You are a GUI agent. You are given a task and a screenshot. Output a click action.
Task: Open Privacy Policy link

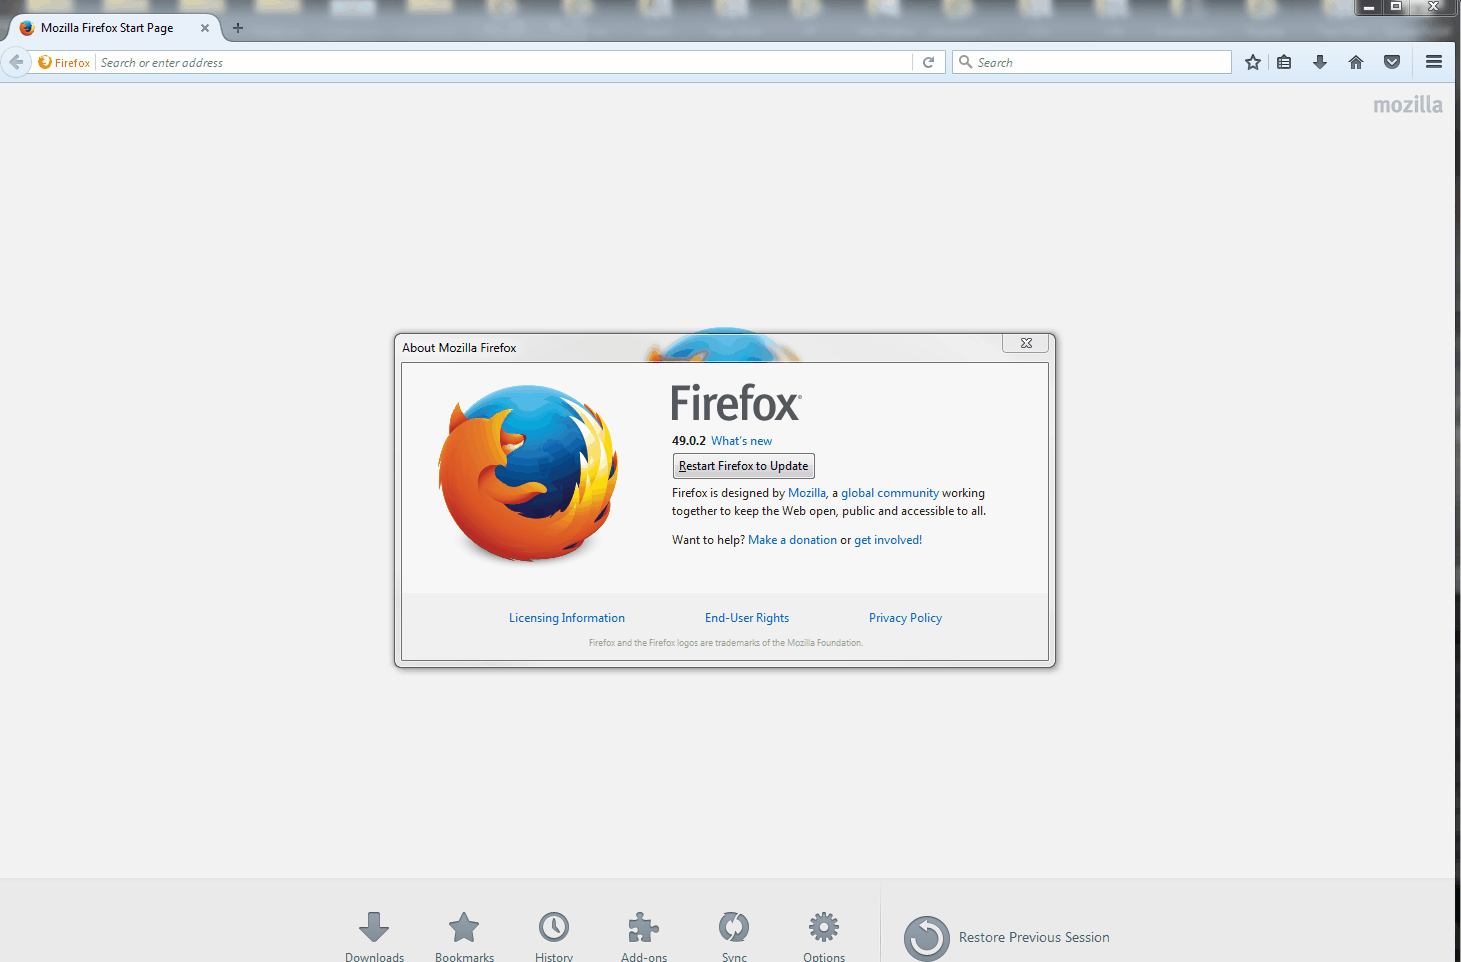(x=905, y=618)
